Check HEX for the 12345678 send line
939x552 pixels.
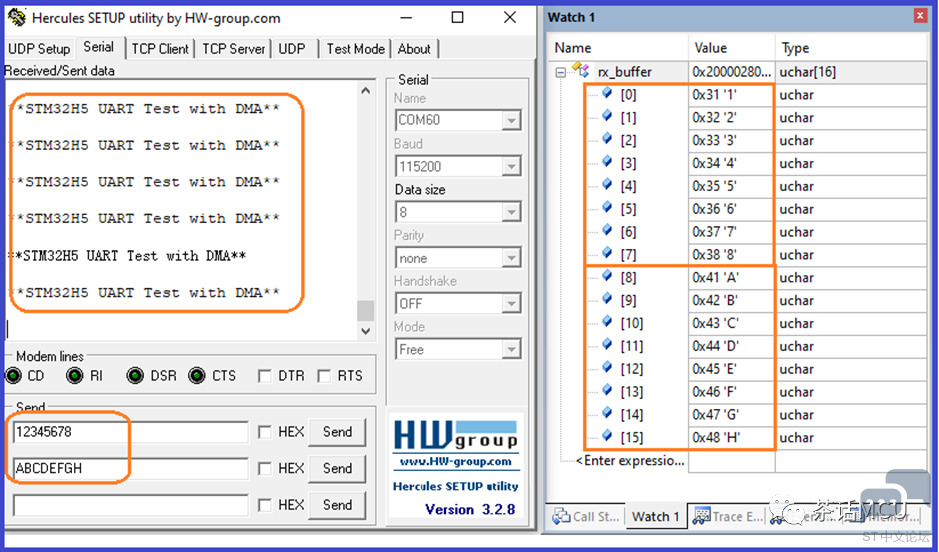pyautogui.click(x=265, y=432)
